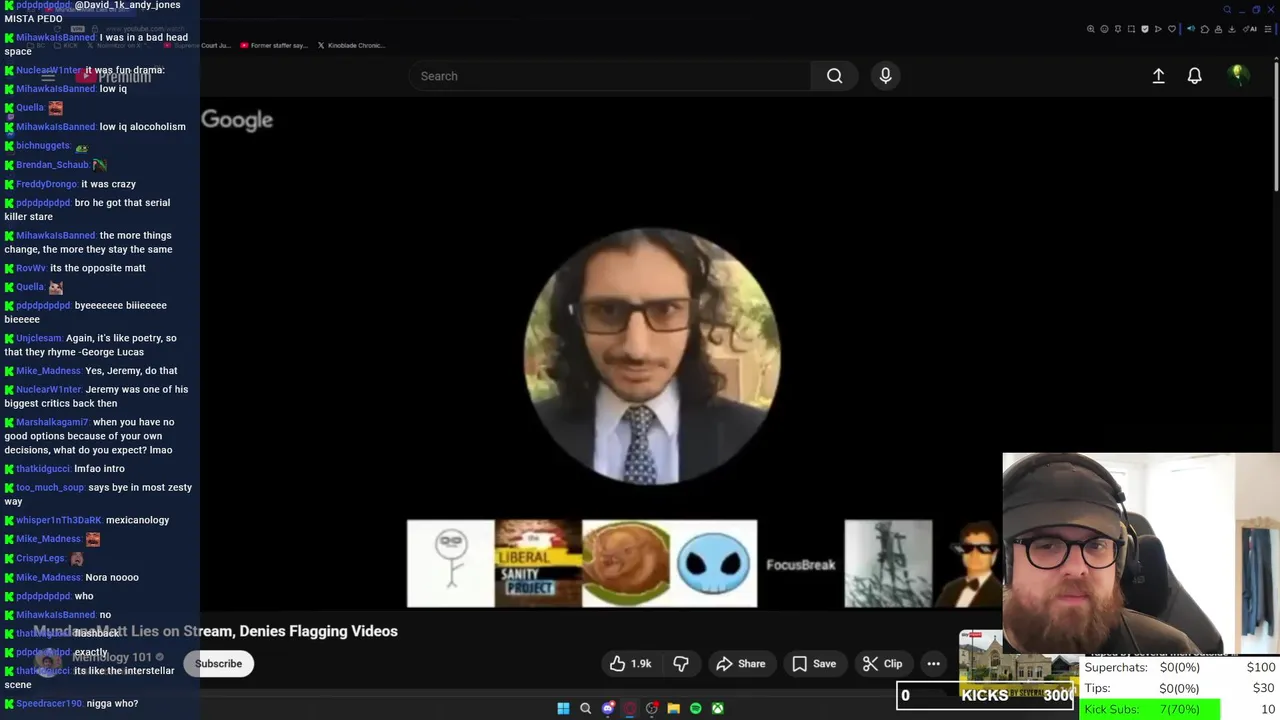Click the pinboard pin browser toolbar icon
This screenshot has width=1280, height=720.
pyautogui.click(x=1118, y=29)
